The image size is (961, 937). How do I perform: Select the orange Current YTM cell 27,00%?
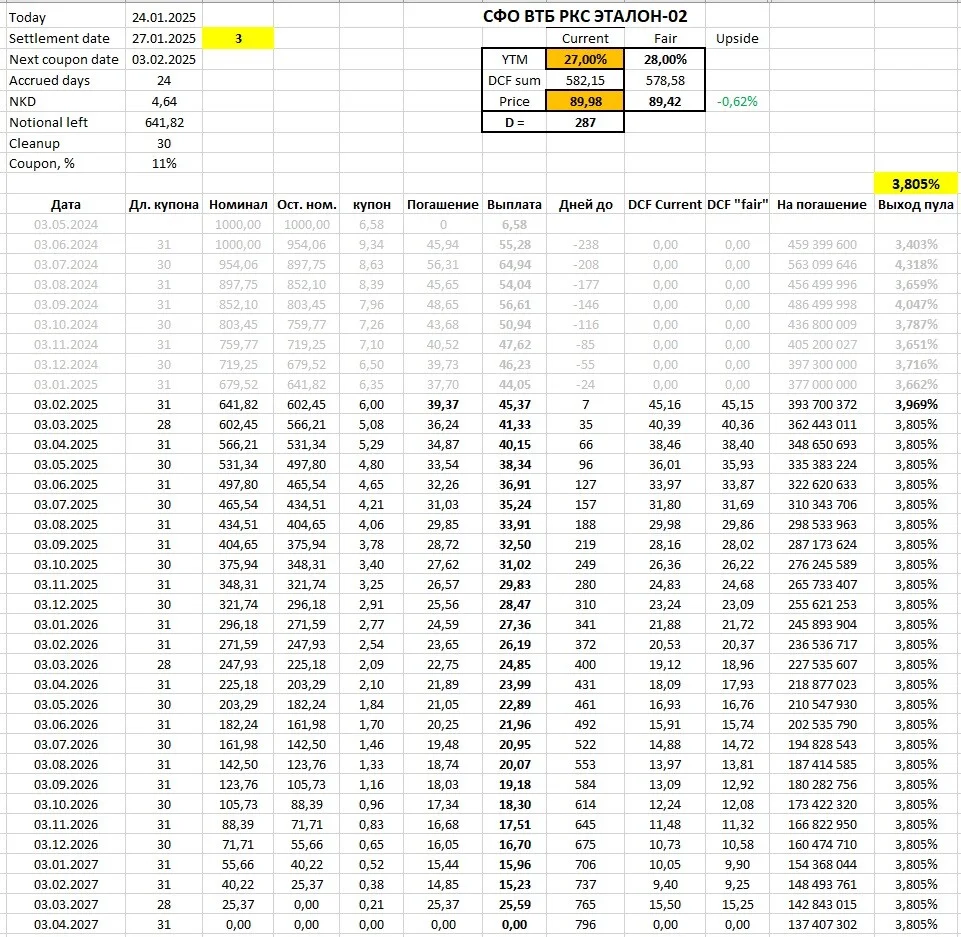585,59
